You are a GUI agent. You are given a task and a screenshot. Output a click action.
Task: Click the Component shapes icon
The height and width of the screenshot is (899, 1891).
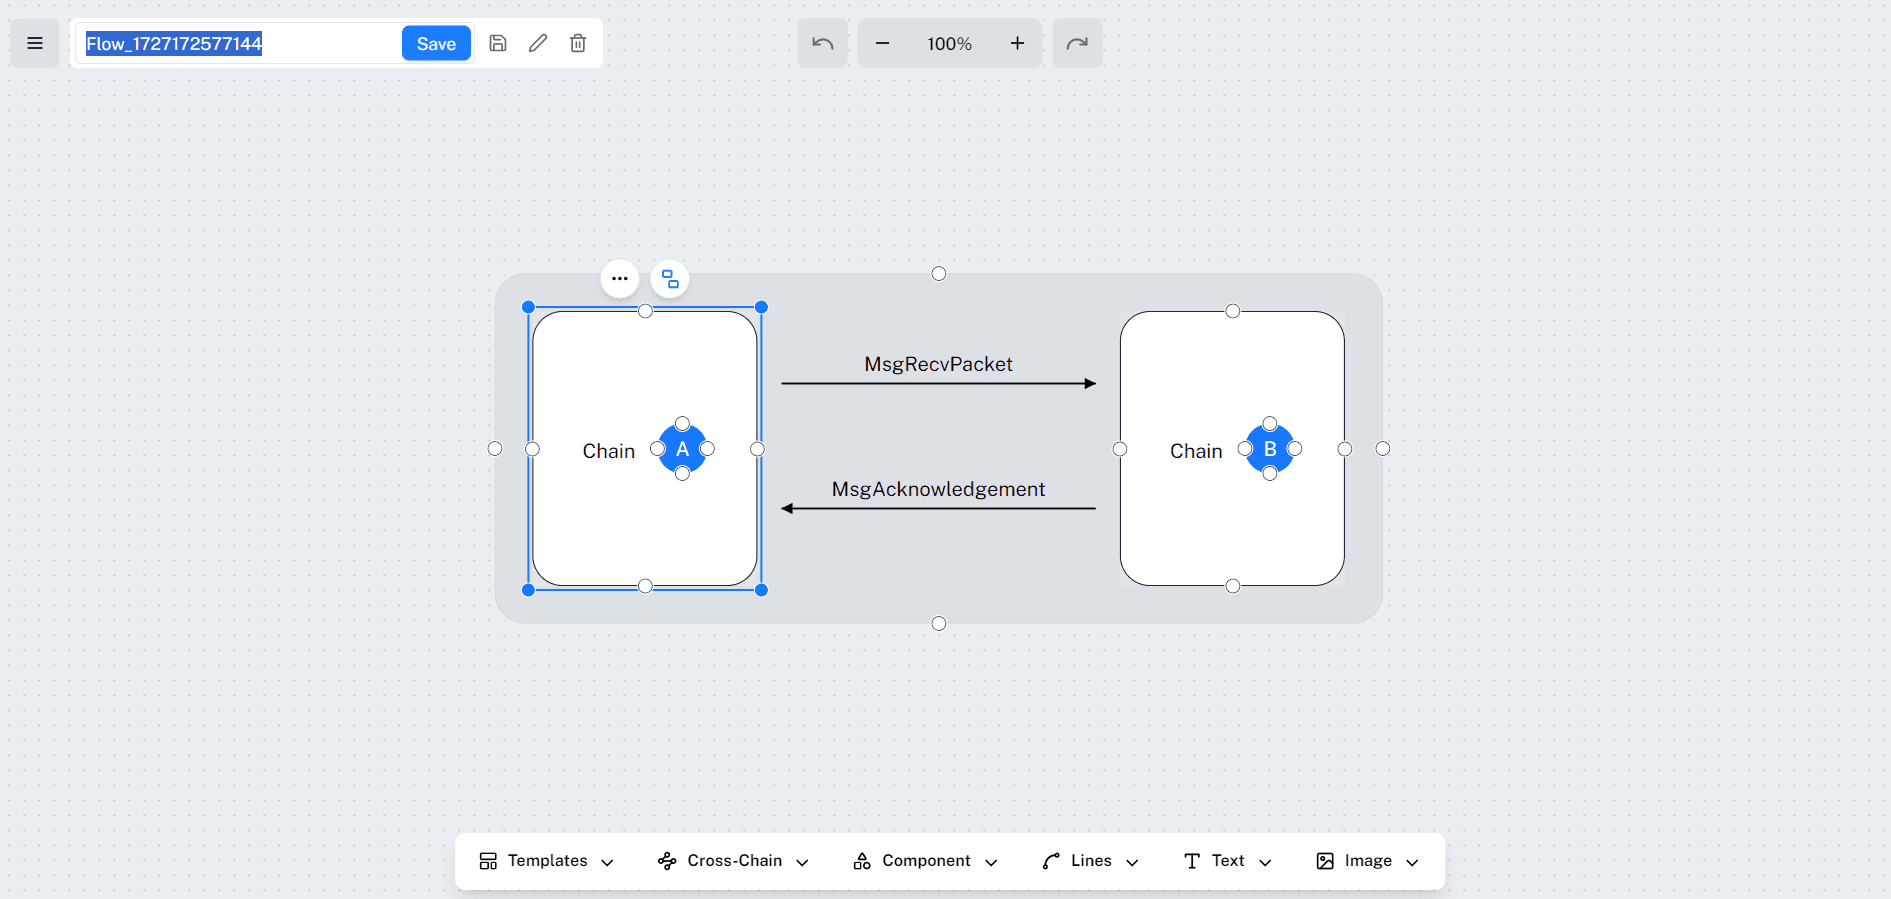[x=862, y=861]
